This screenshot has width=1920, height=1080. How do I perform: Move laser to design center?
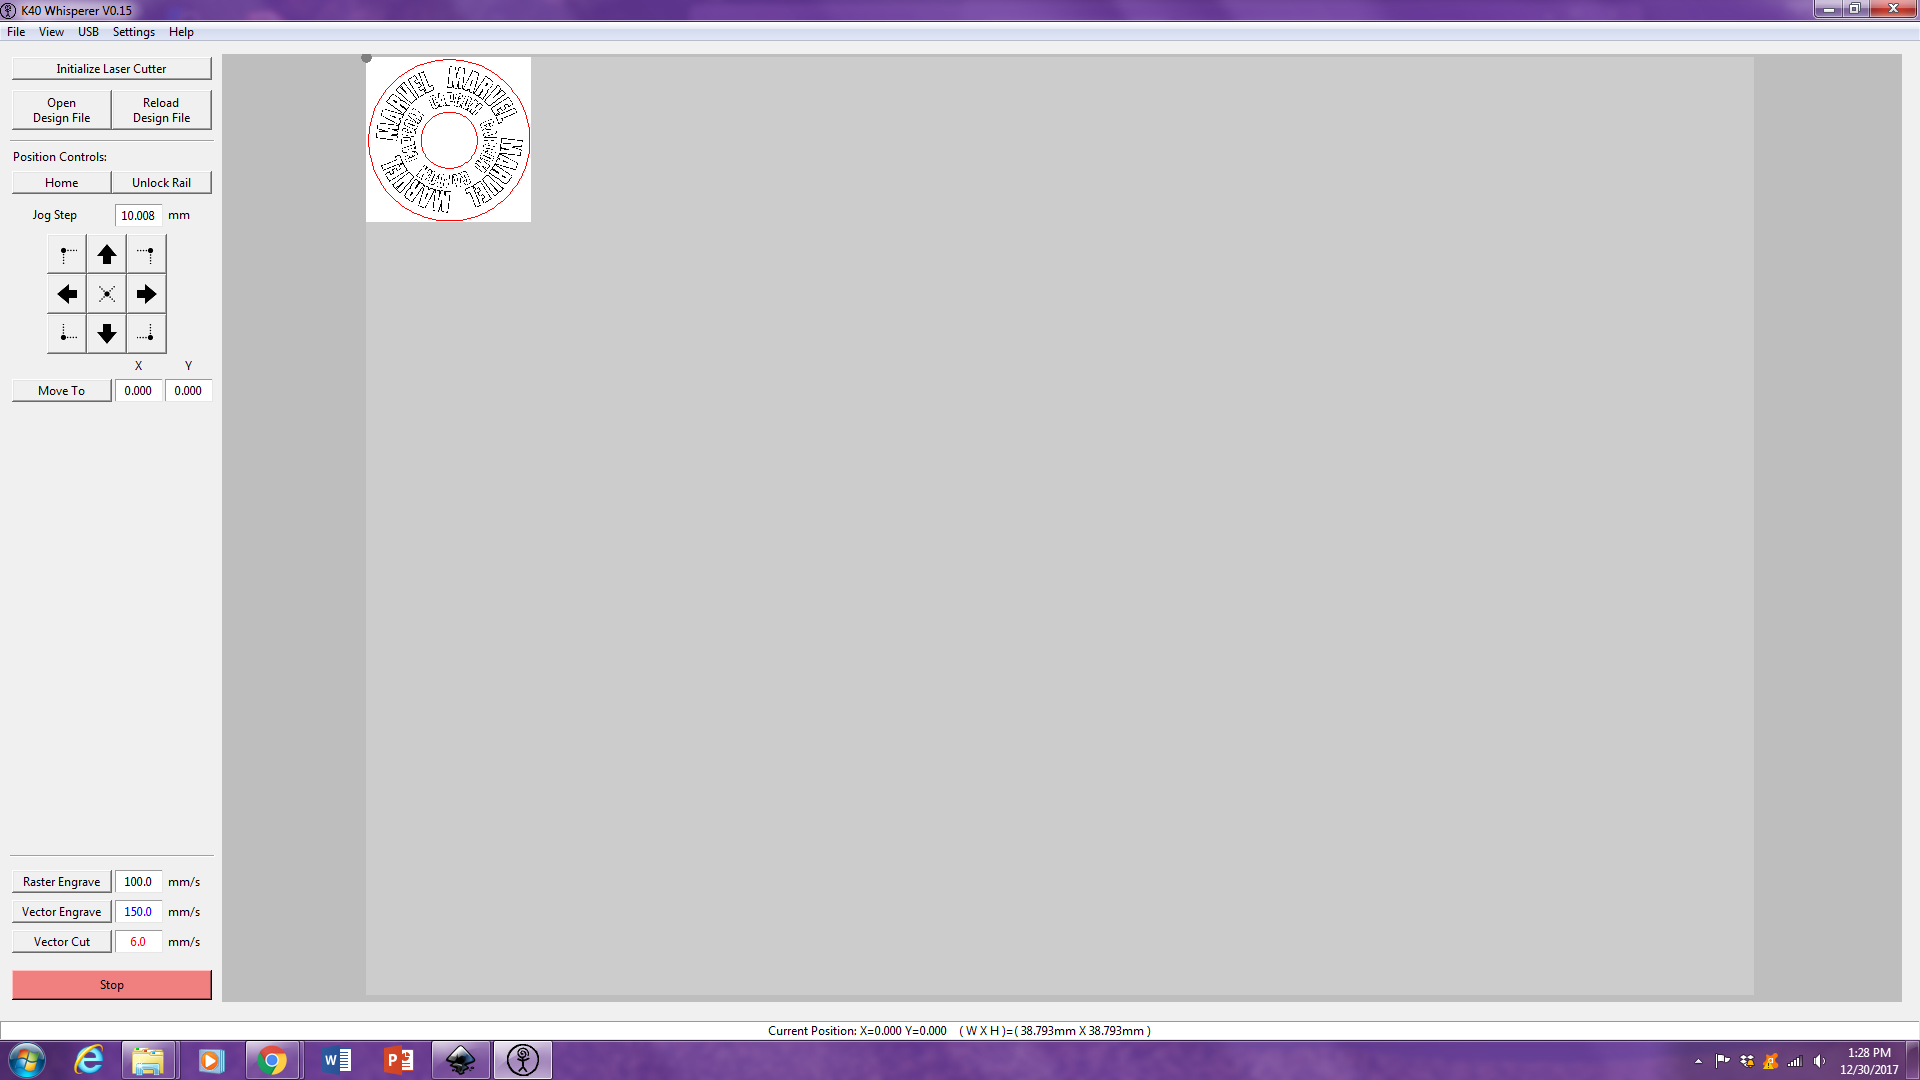point(106,294)
